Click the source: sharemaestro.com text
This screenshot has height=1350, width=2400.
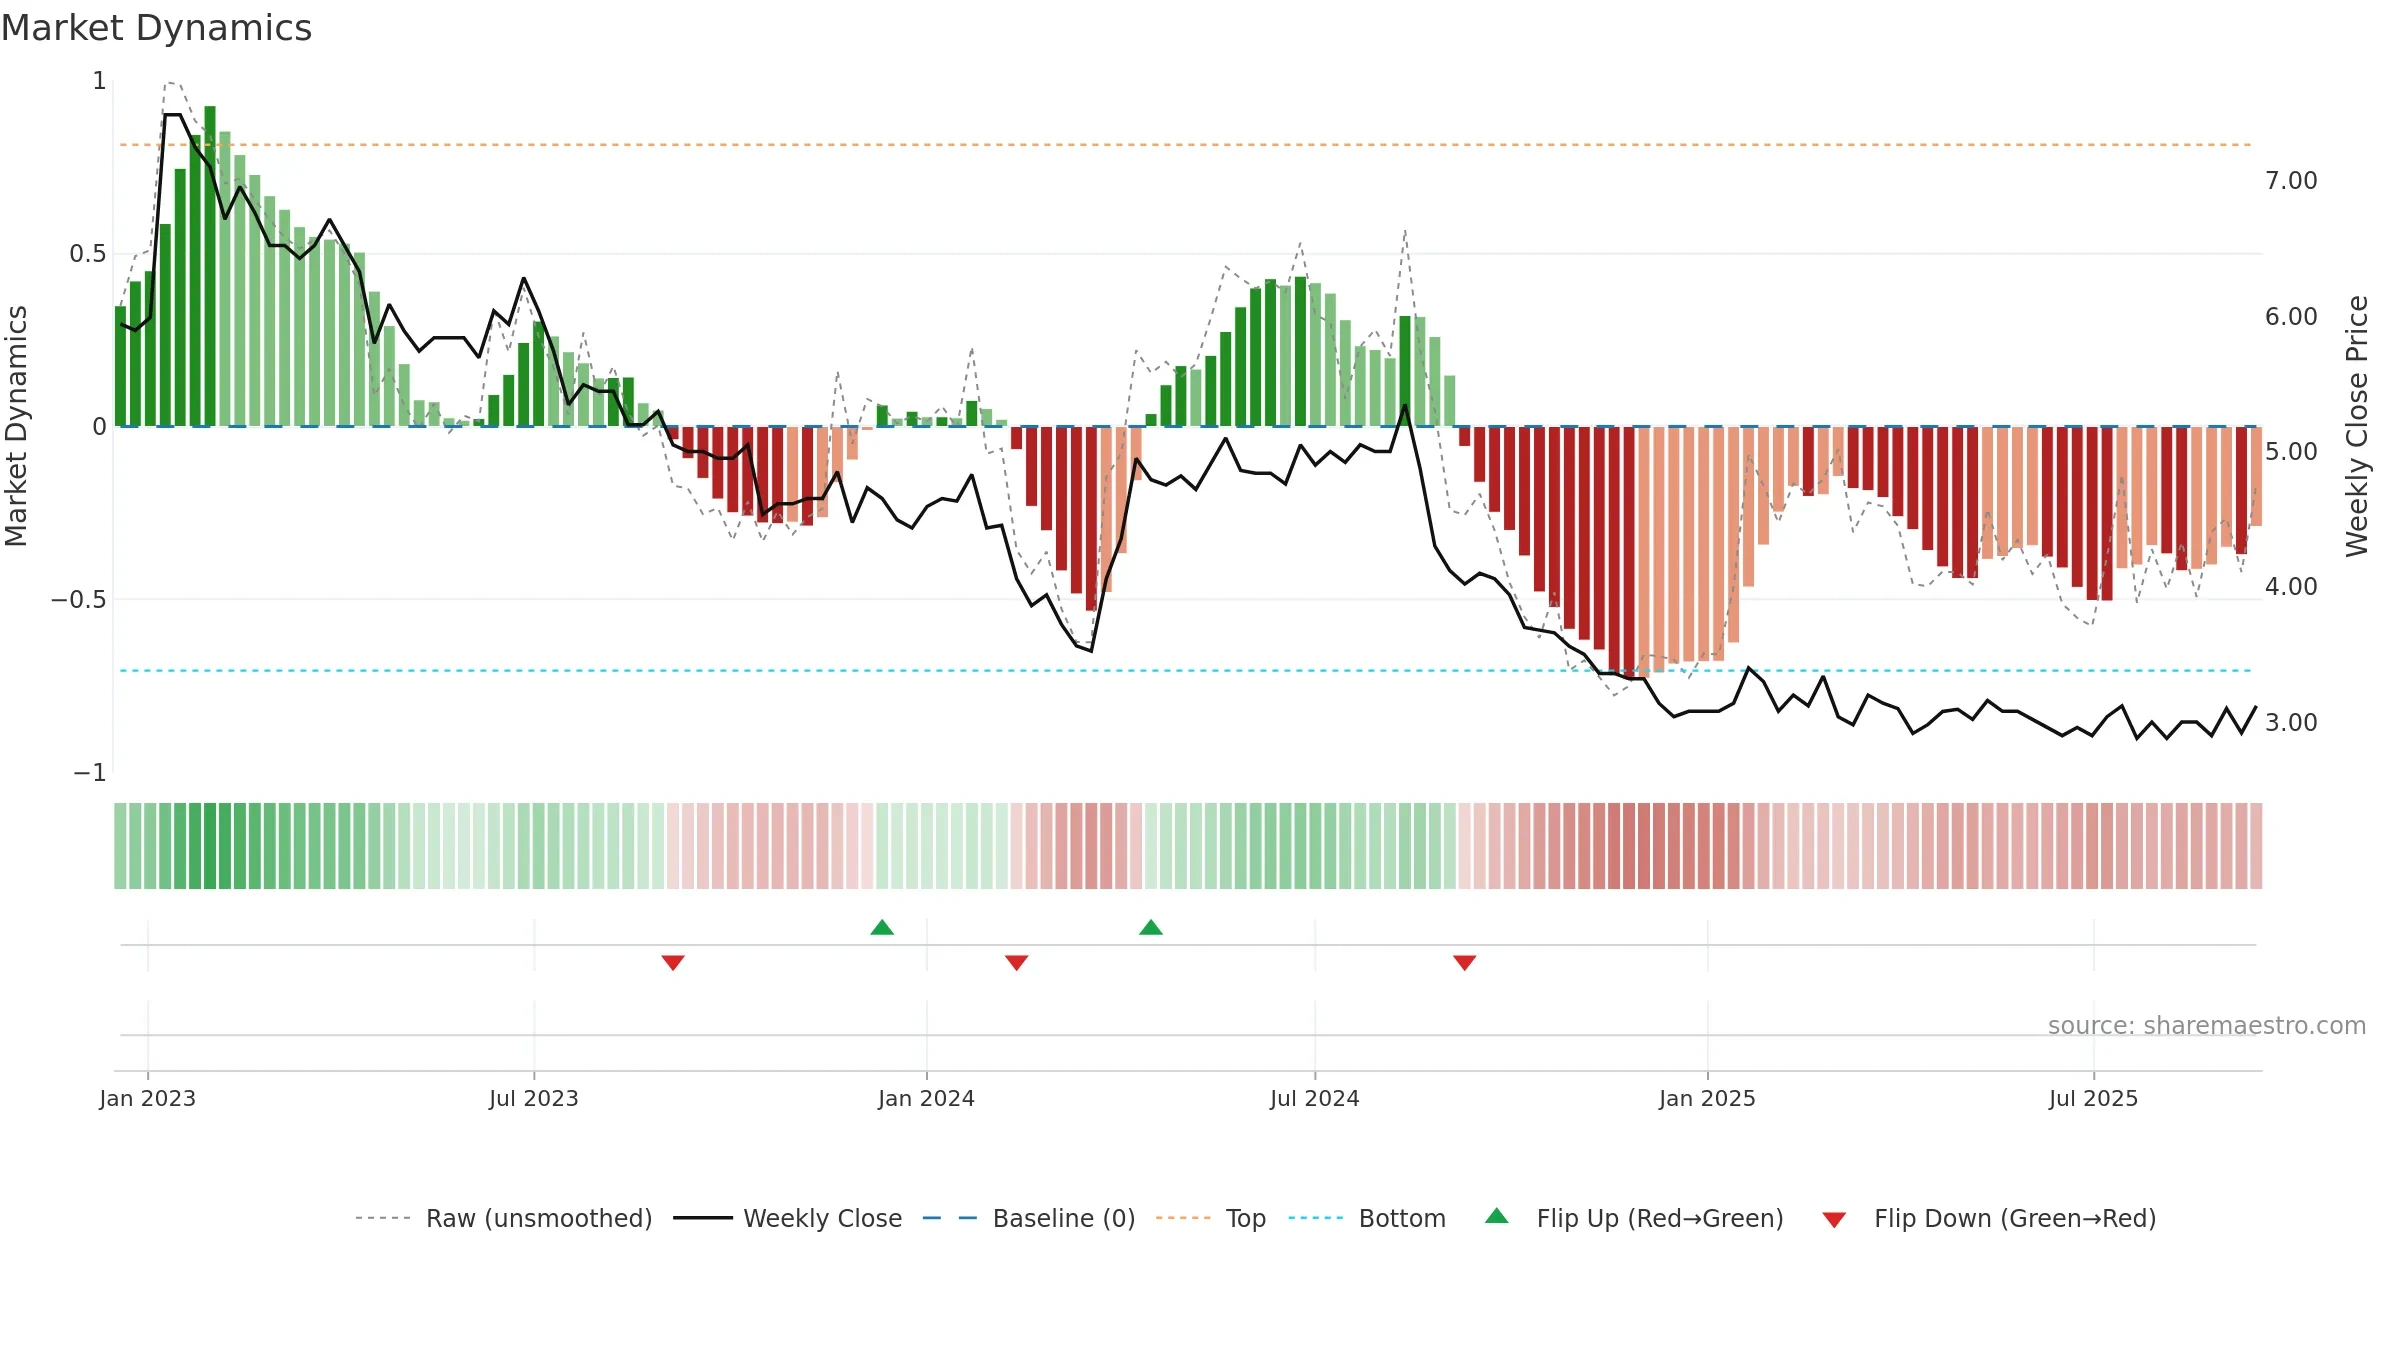[2207, 1025]
